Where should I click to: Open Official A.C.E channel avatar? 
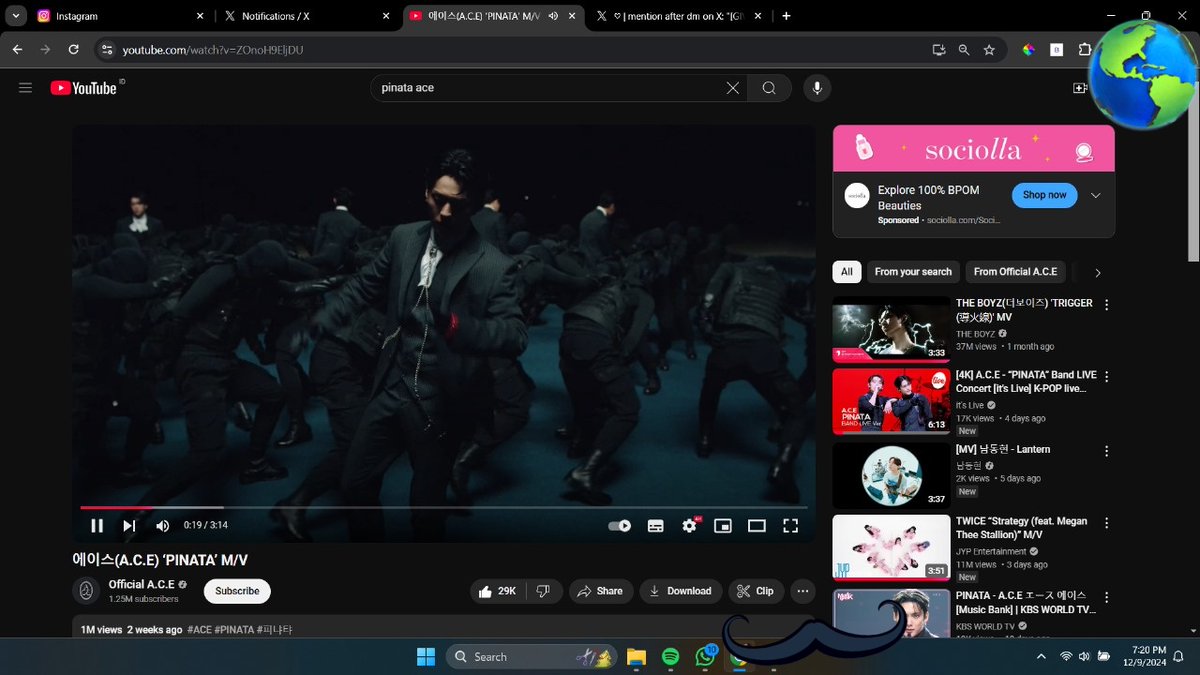click(x=86, y=591)
